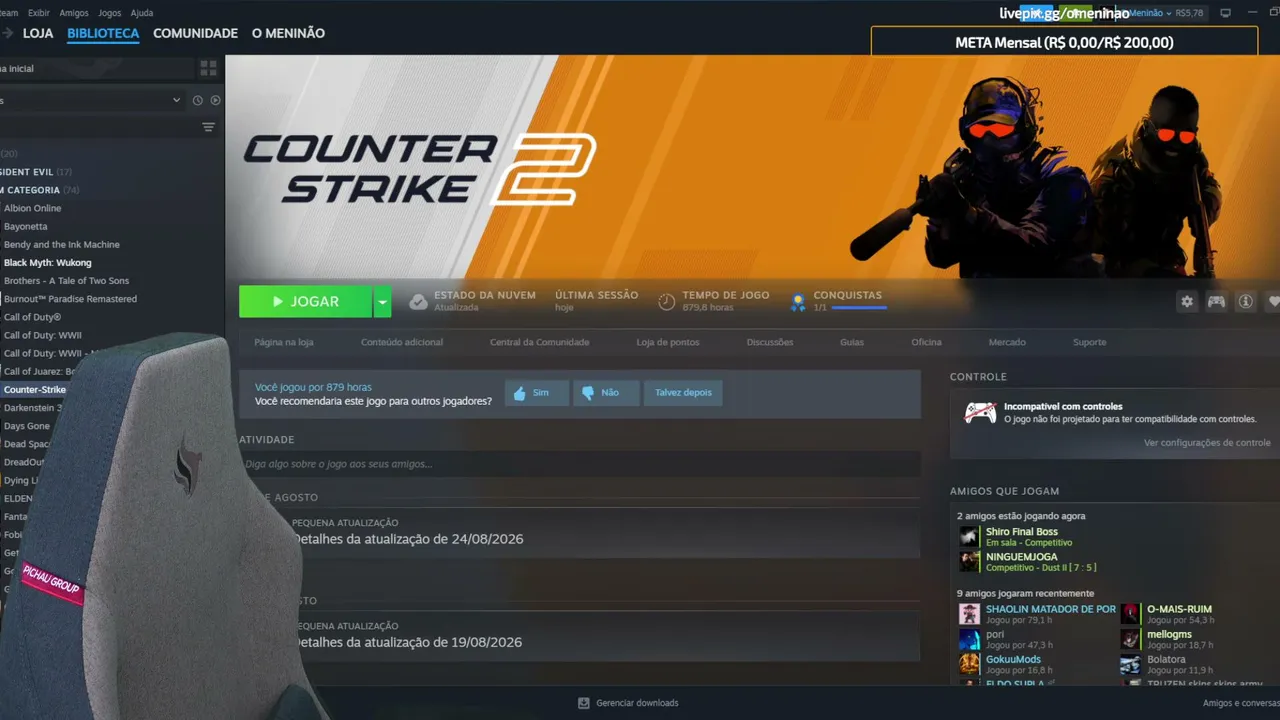Click the ready-to-play filter icon
Screen dimensions: 1280x720
pyautogui.click(x=215, y=100)
